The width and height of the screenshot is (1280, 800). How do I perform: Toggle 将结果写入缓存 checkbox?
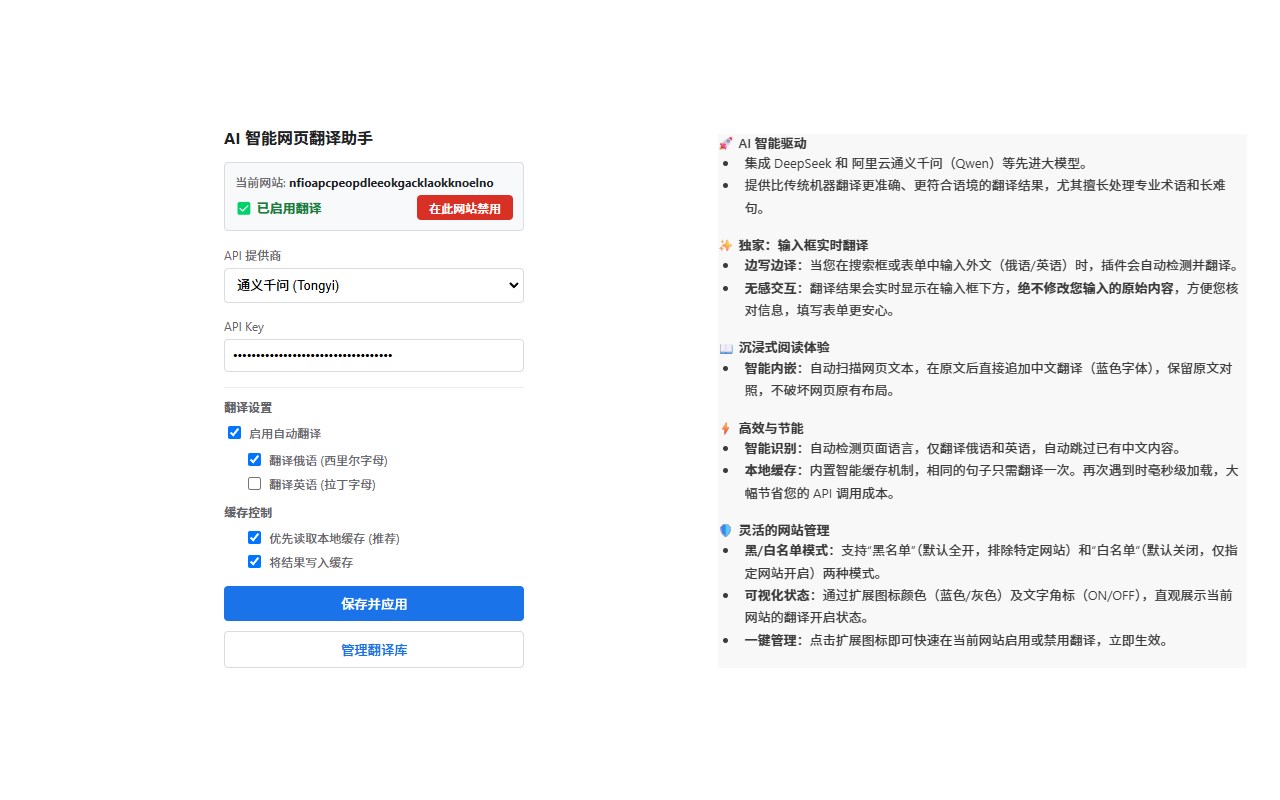coord(255,562)
